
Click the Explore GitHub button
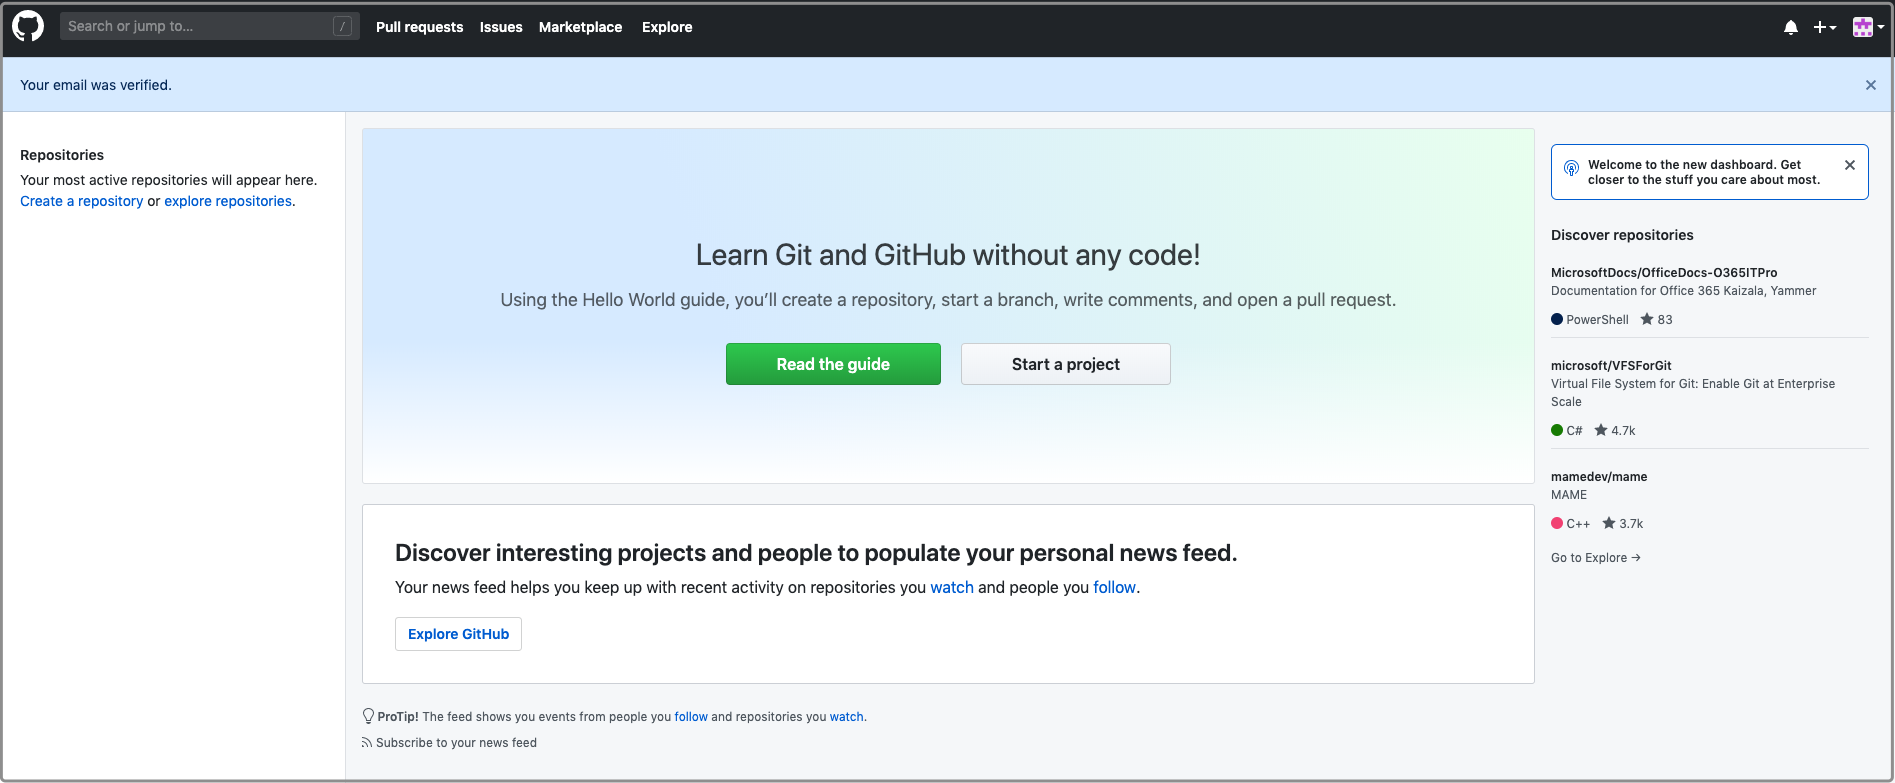point(458,634)
